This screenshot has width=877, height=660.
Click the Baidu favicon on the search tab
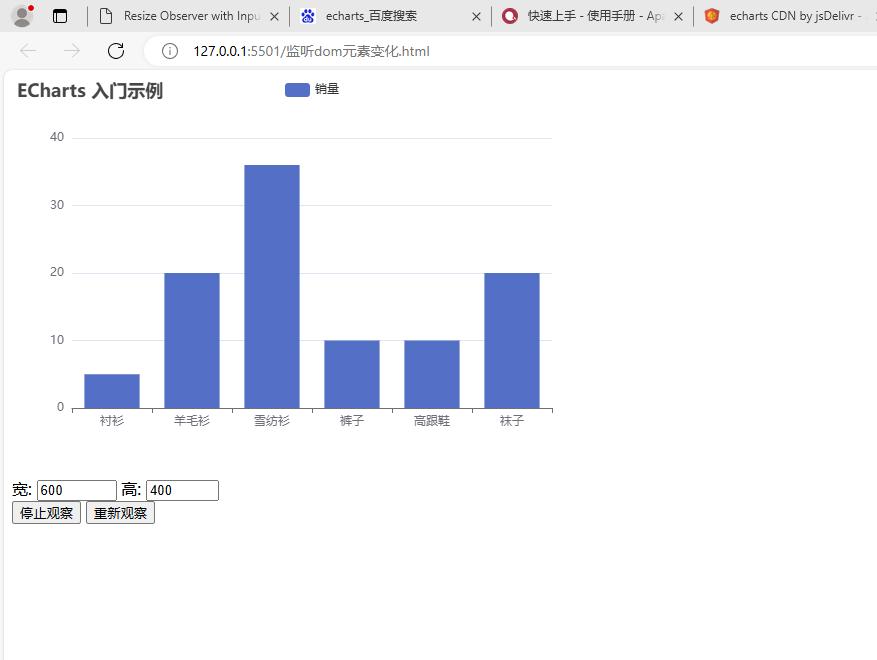306,16
